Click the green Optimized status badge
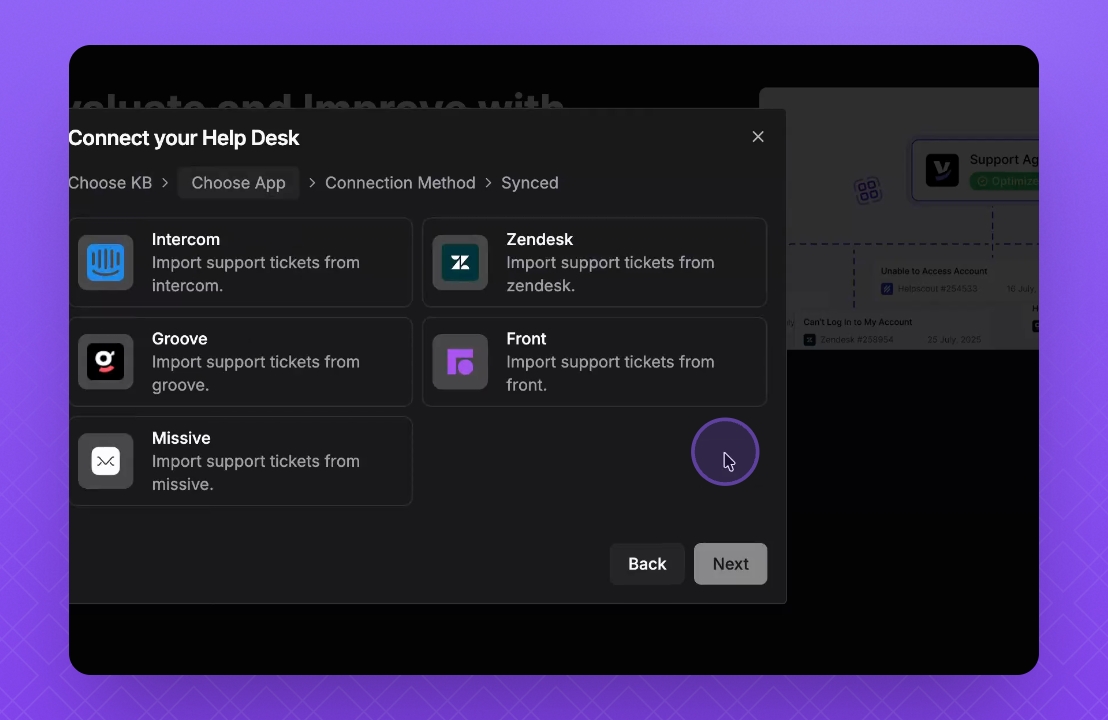 coord(1004,182)
